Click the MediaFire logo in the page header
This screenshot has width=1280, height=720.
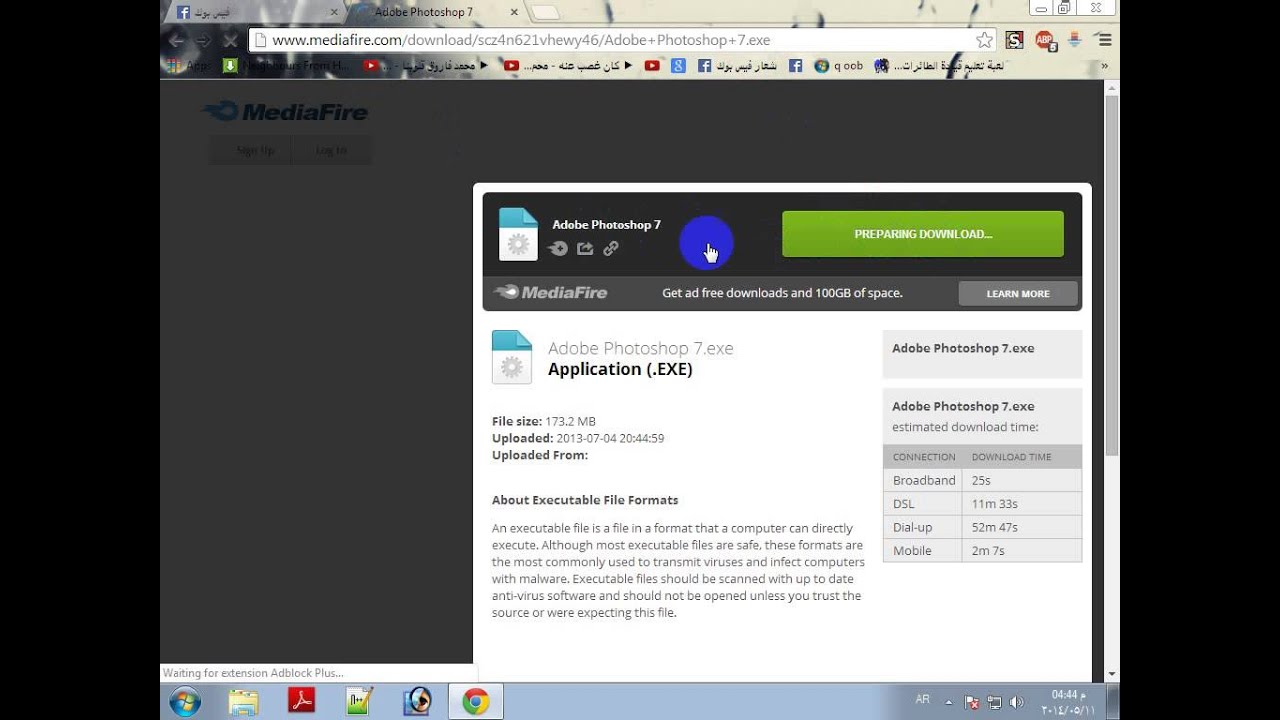[286, 112]
